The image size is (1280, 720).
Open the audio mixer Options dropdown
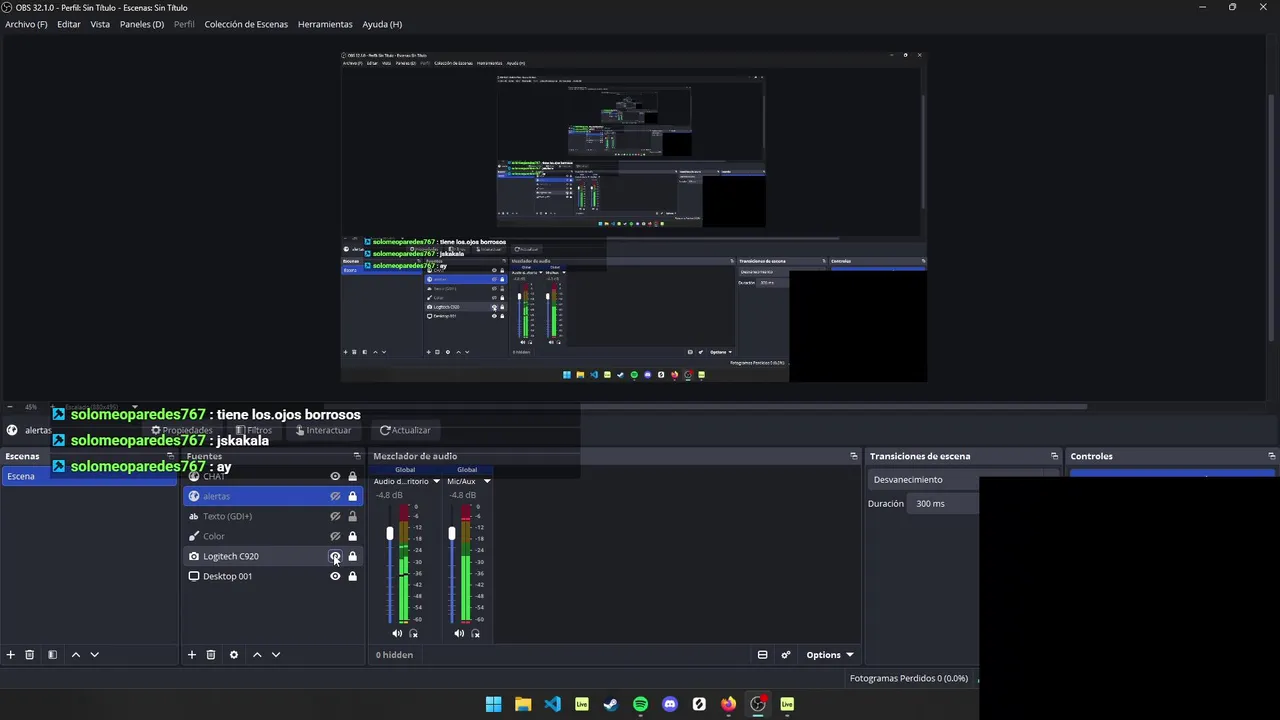coord(830,655)
